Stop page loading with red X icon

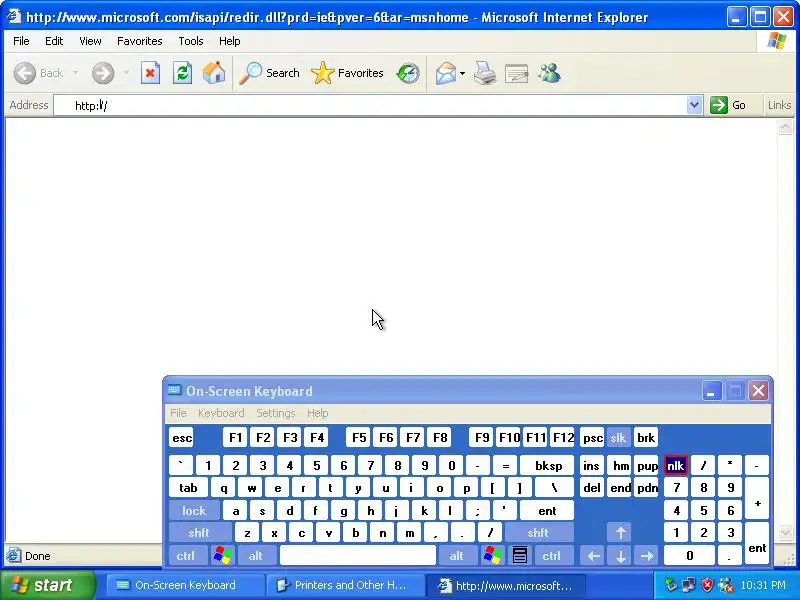pyautogui.click(x=151, y=73)
